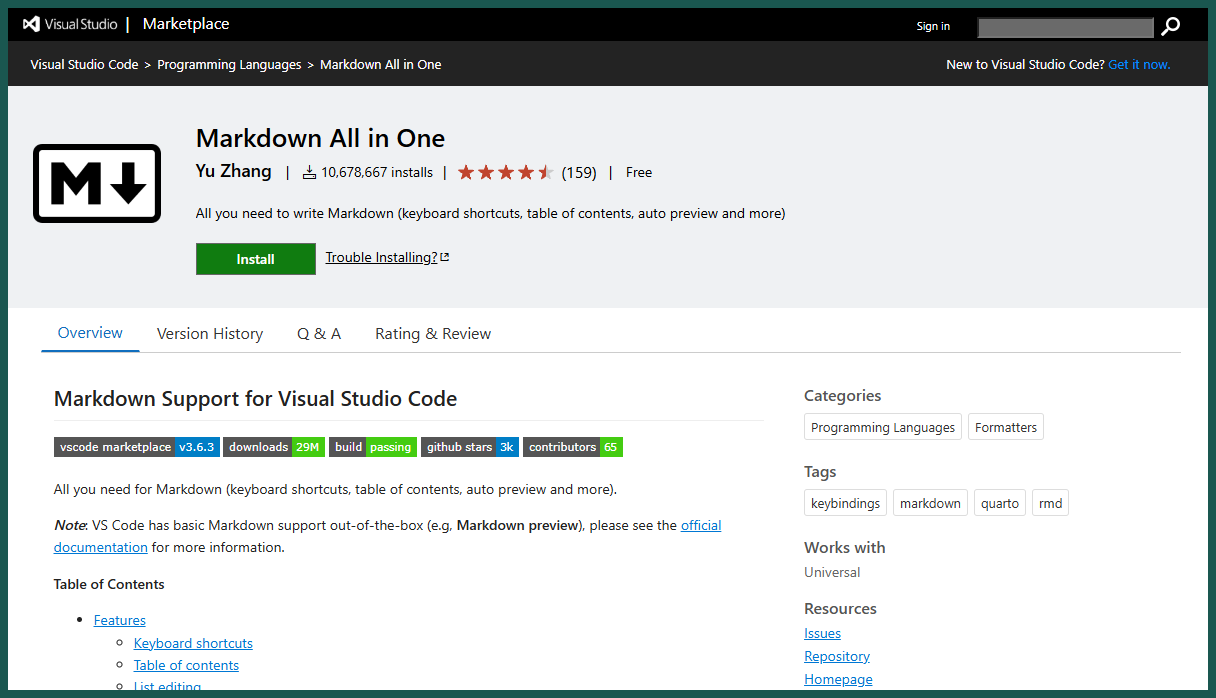Open Repository resource link

[837, 656]
